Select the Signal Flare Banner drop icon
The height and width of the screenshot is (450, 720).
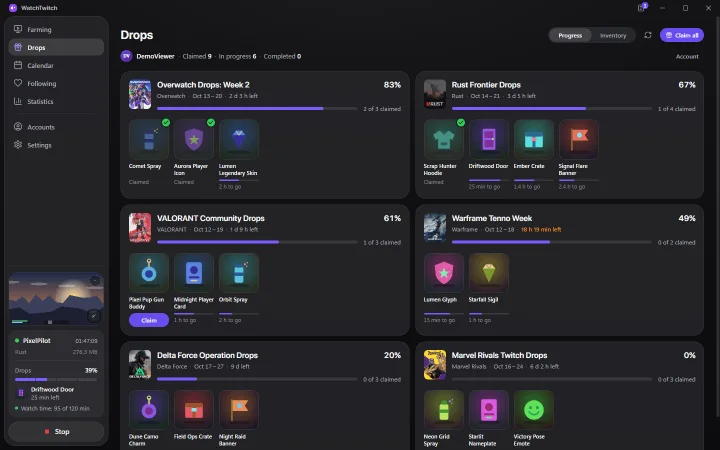point(579,140)
